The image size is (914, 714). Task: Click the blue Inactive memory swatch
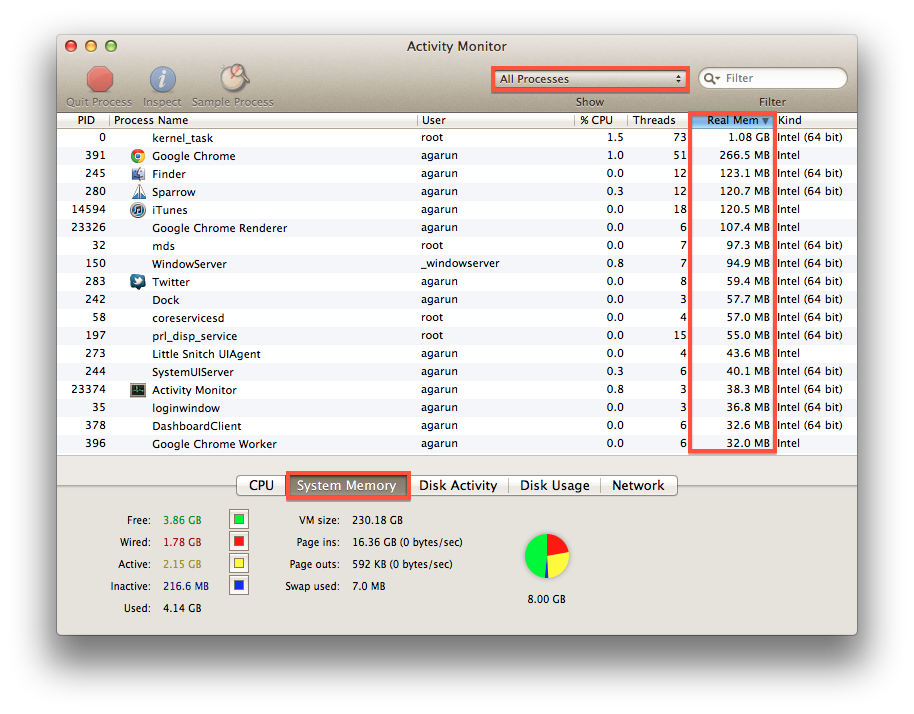click(x=239, y=585)
